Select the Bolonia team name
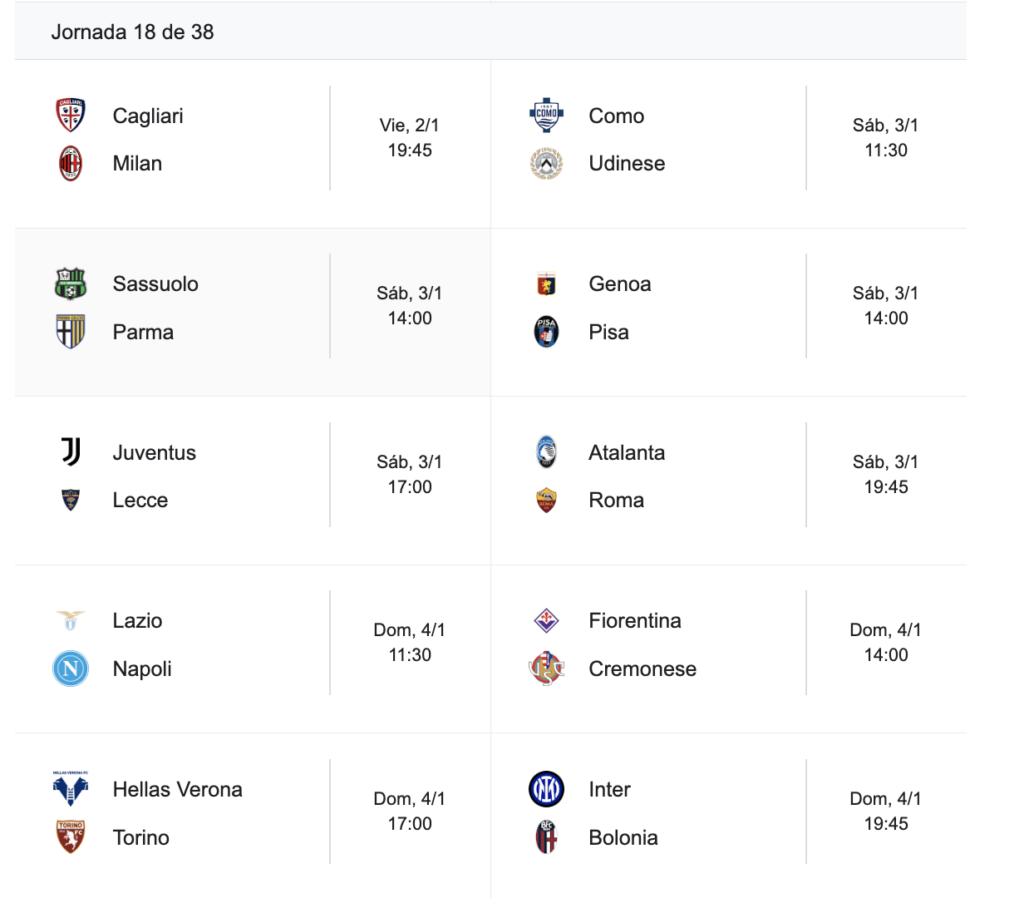This screenshot has height=898, width=1024. pyautogui.click(x=623, y=837)
